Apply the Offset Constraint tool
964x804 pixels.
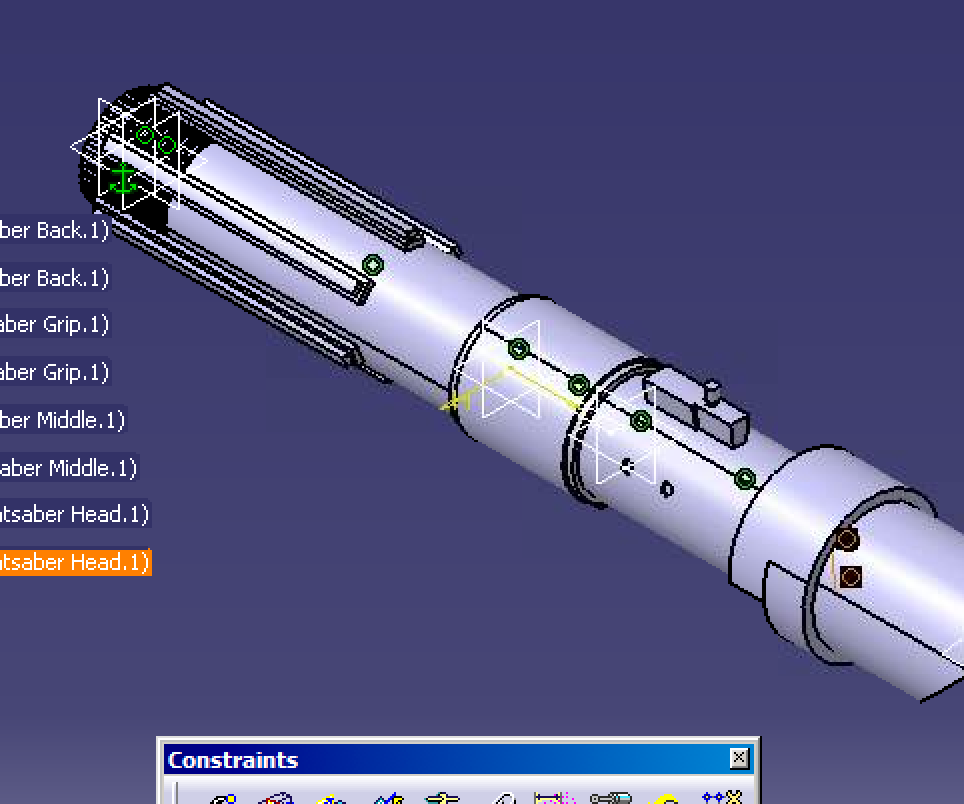coord(332,799)
